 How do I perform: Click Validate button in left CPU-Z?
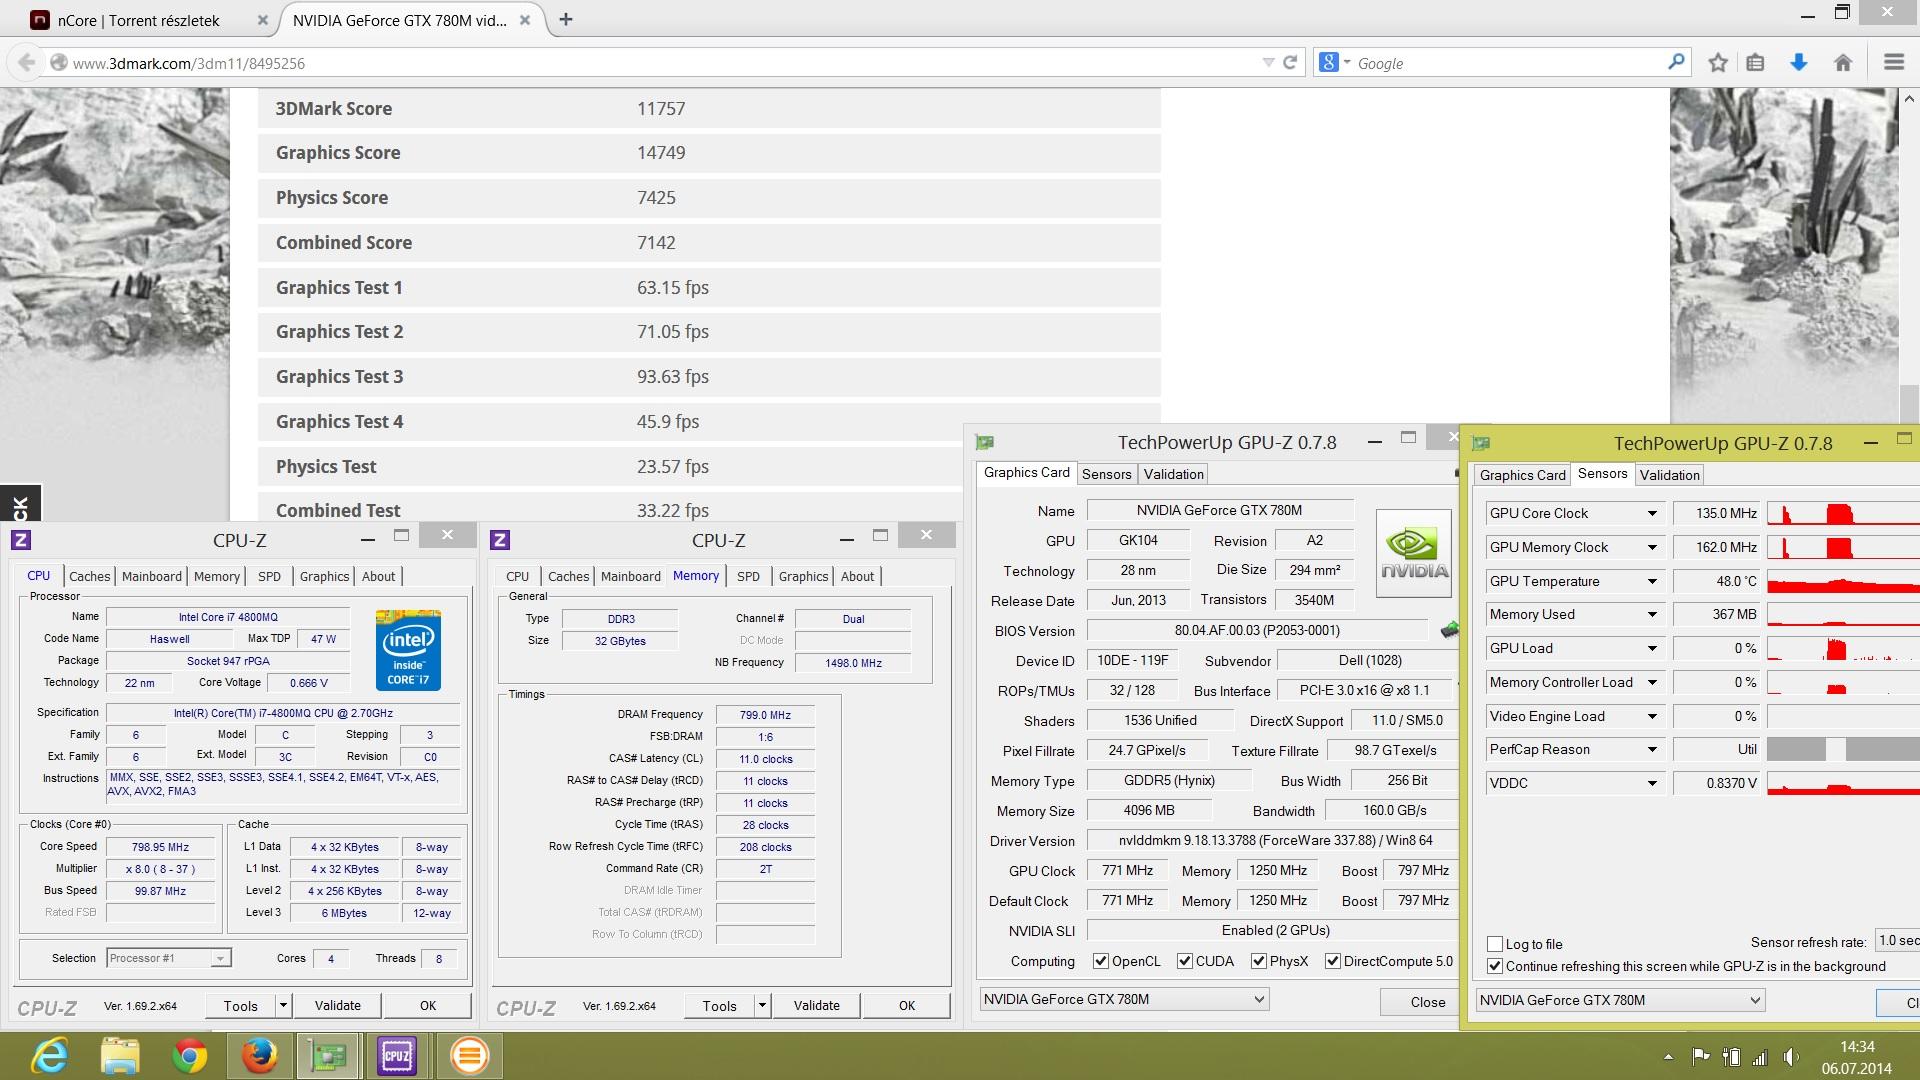(x=337, y=1005)
